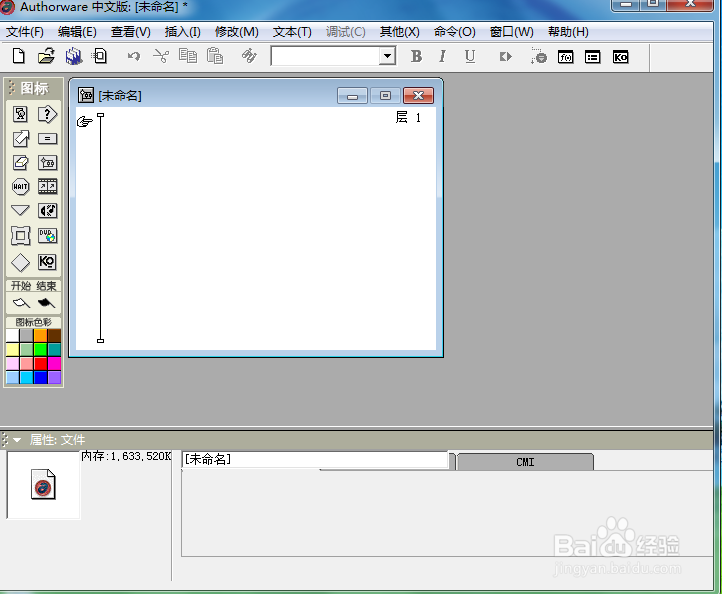Pick the white Start flag
This screenshot has height=594, width=722.
(21, 303)
